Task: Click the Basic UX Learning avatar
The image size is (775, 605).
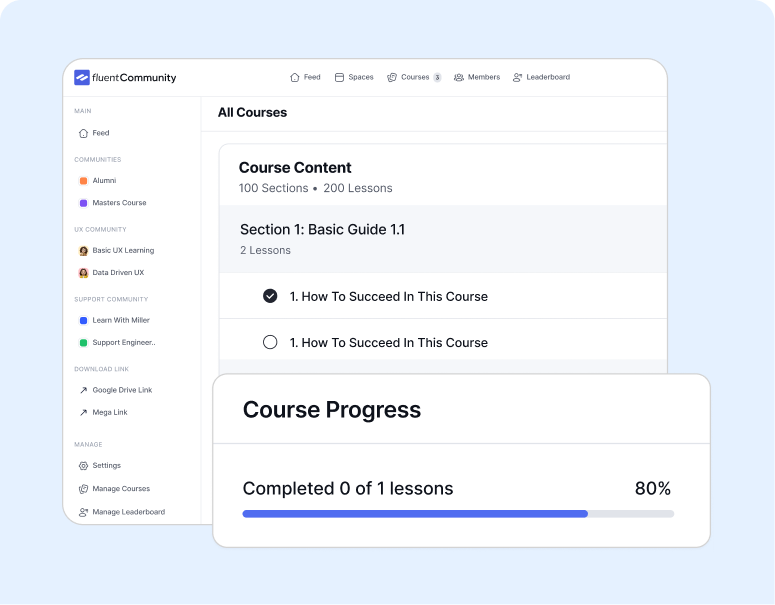Action: 83,251
